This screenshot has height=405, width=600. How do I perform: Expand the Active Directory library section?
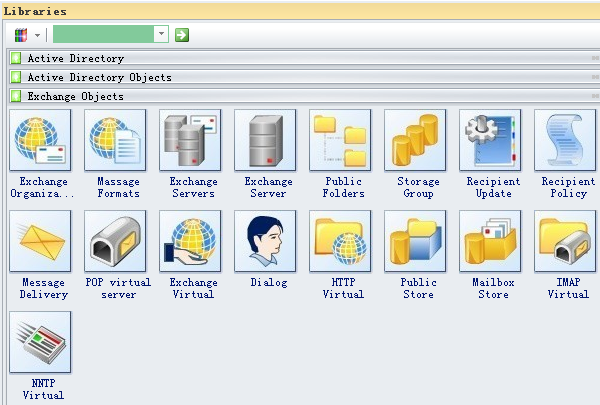point(75,59)
